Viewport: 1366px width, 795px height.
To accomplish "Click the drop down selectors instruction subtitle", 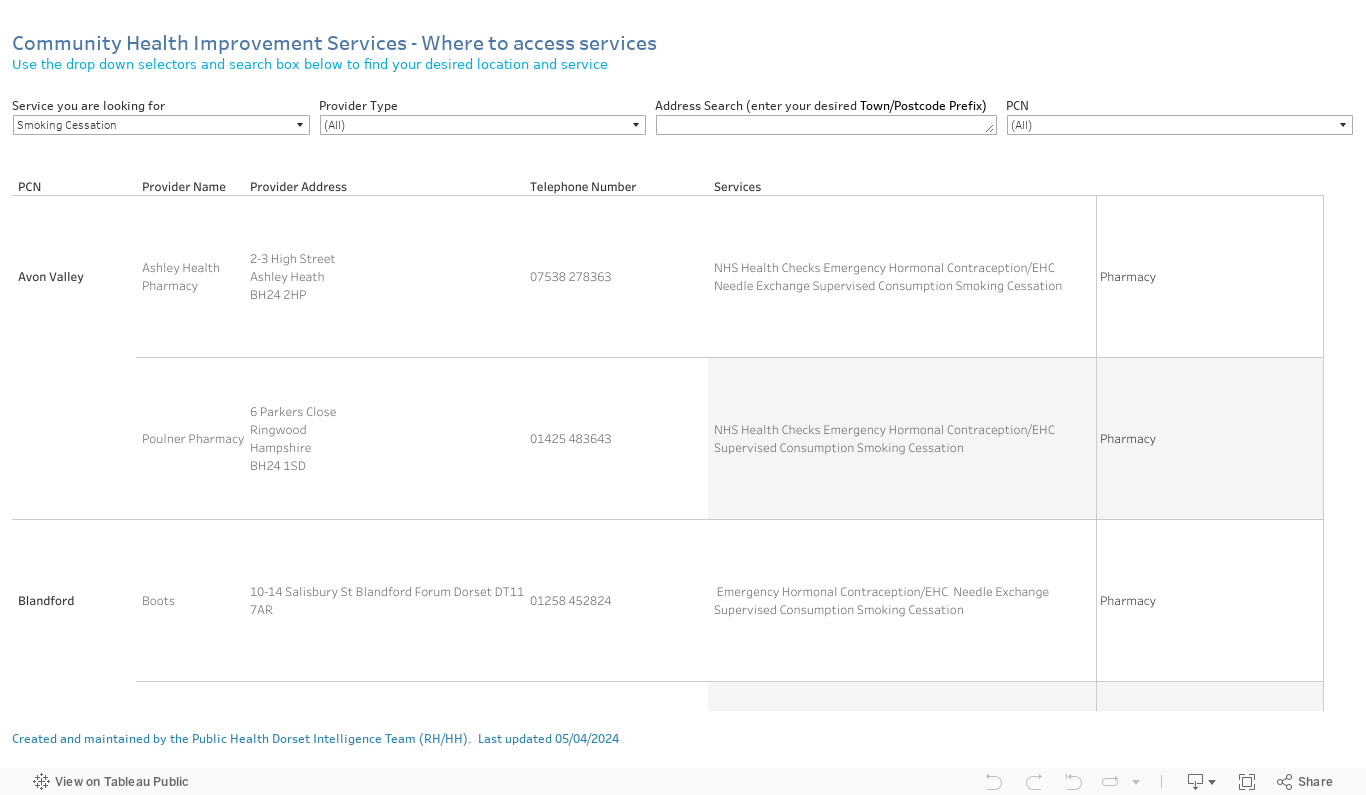I will 310,64.
